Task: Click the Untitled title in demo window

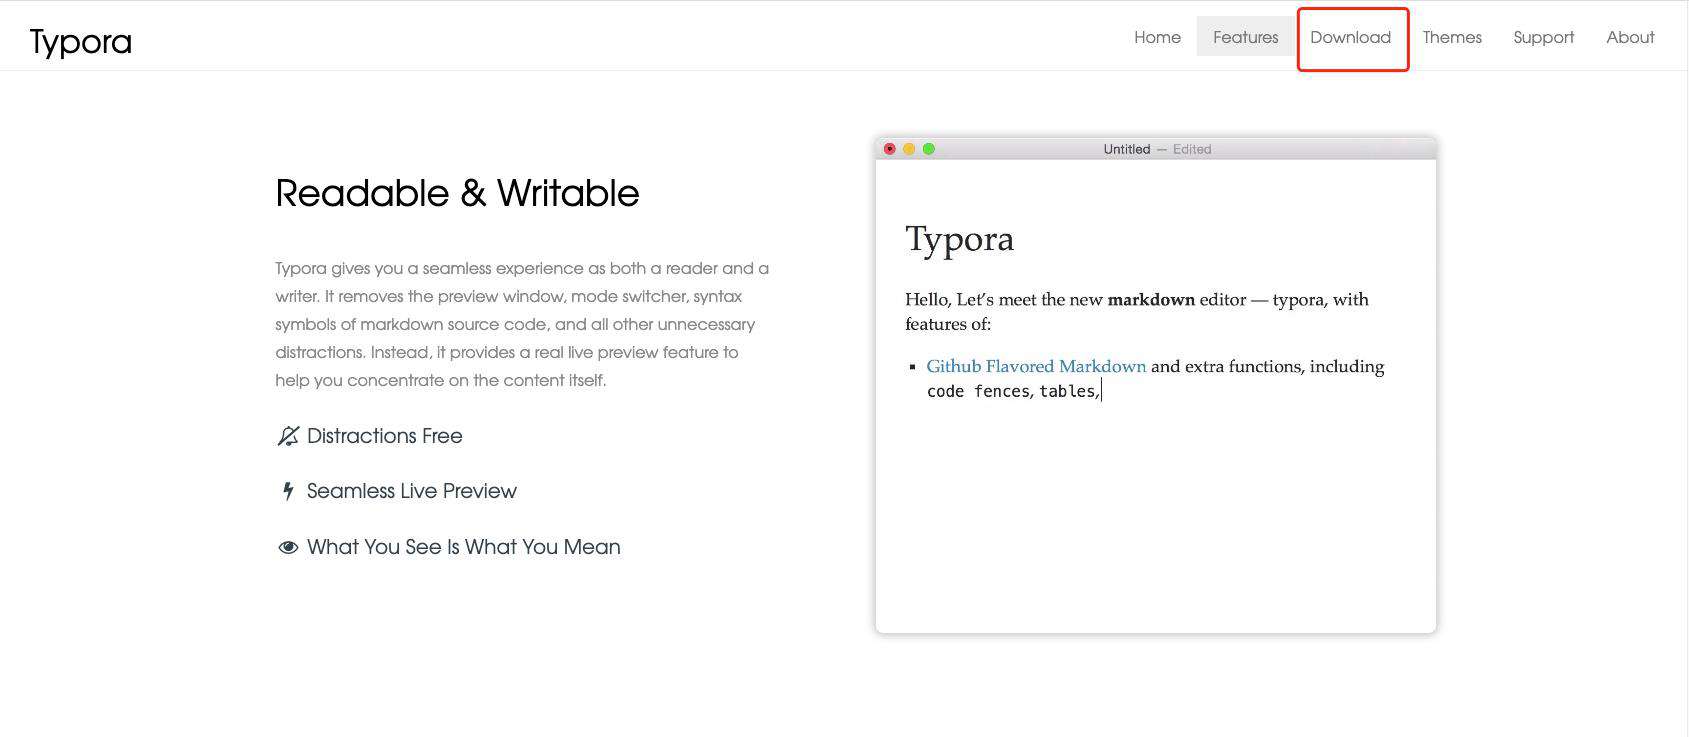Action: (x=1127, y=149)
